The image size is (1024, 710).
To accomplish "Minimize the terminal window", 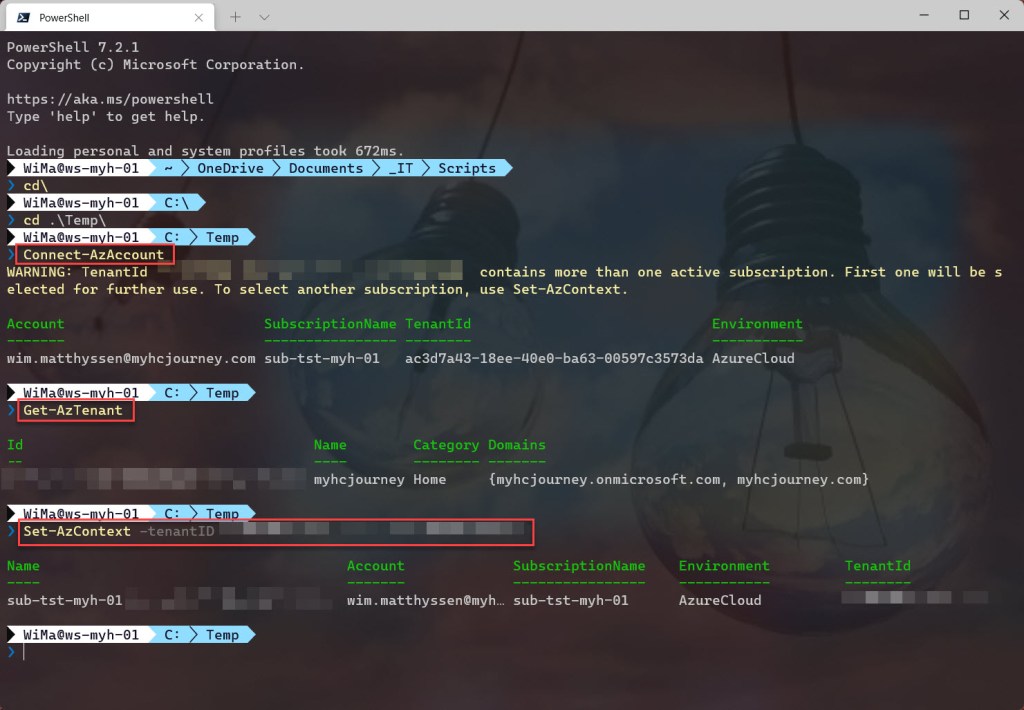I will (x=919, y=15).
